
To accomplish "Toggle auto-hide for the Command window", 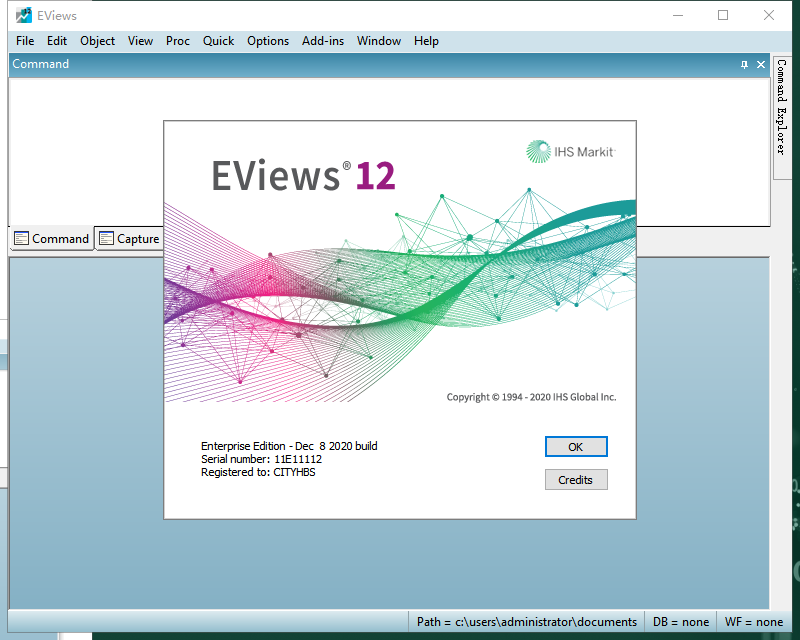I will 743,63.
